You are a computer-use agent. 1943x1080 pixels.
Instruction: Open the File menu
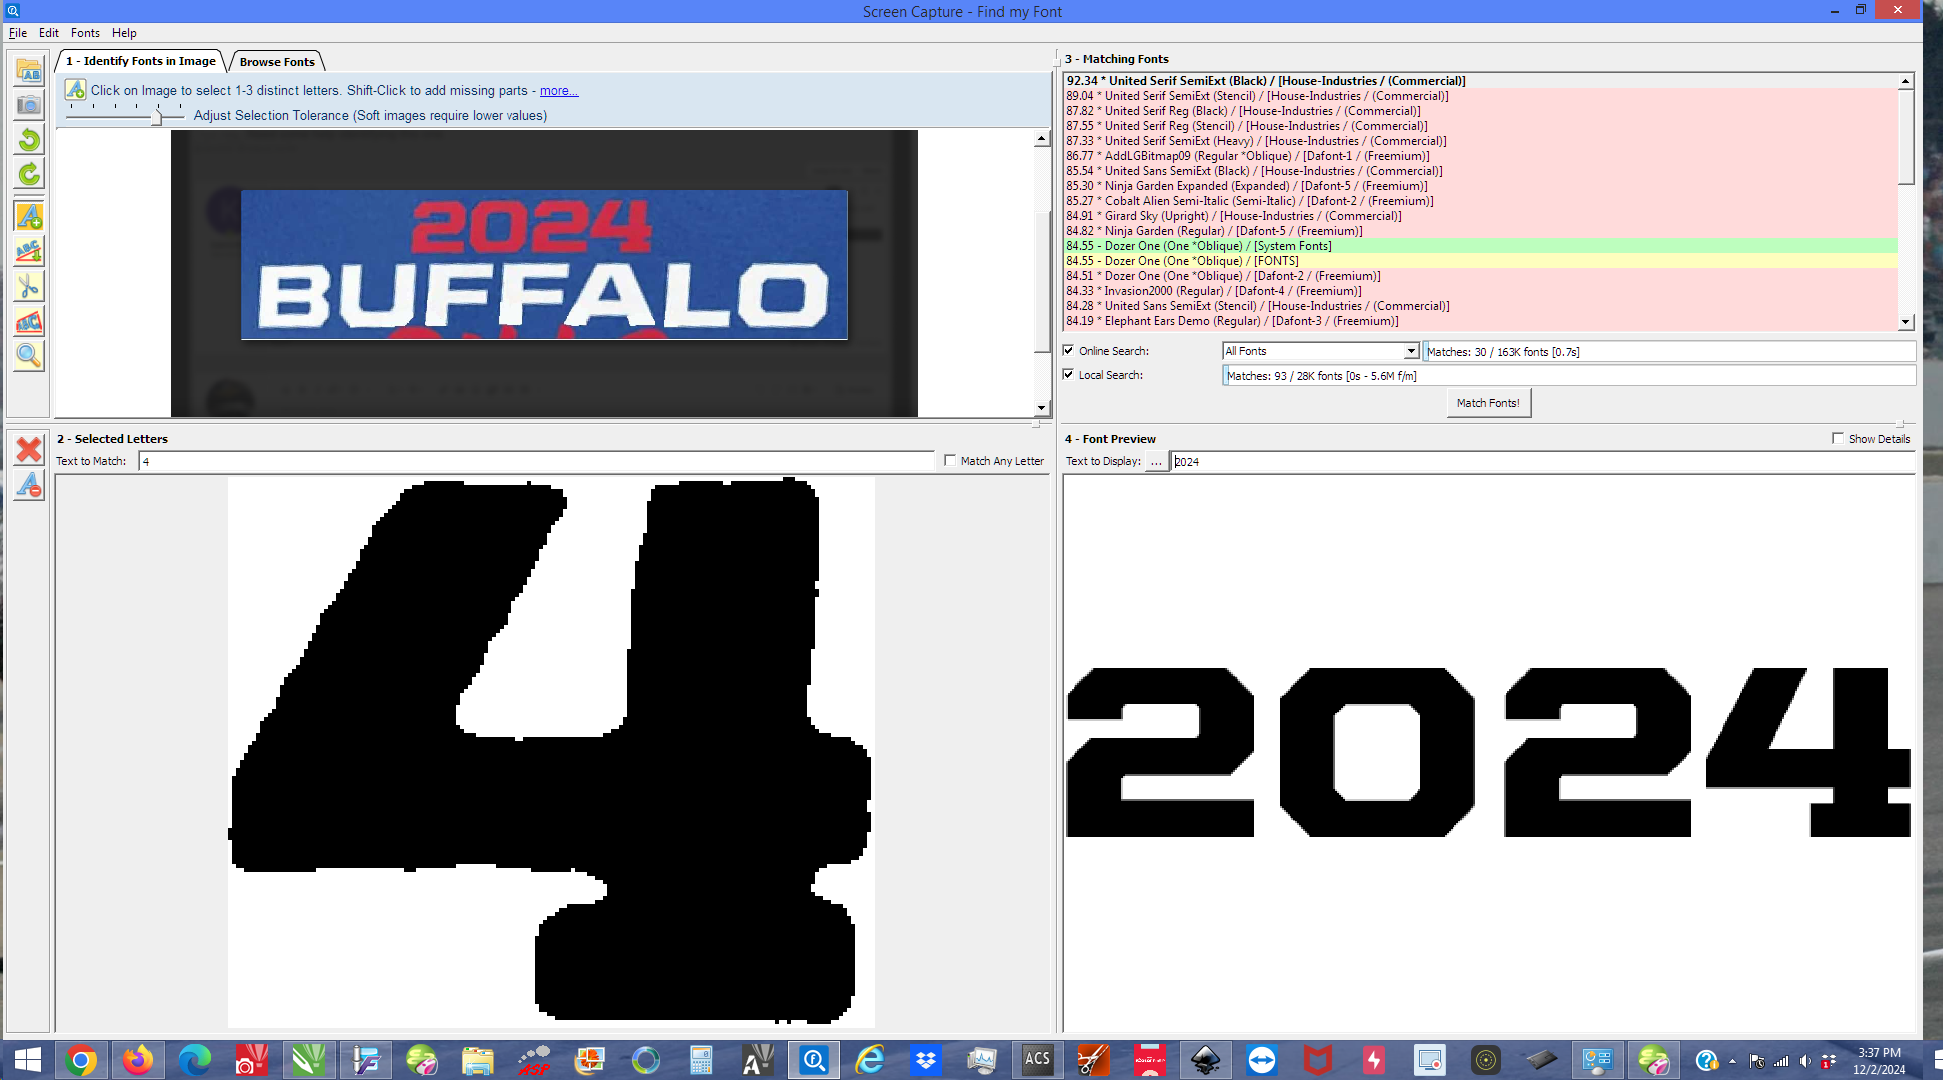pos(18,33)
